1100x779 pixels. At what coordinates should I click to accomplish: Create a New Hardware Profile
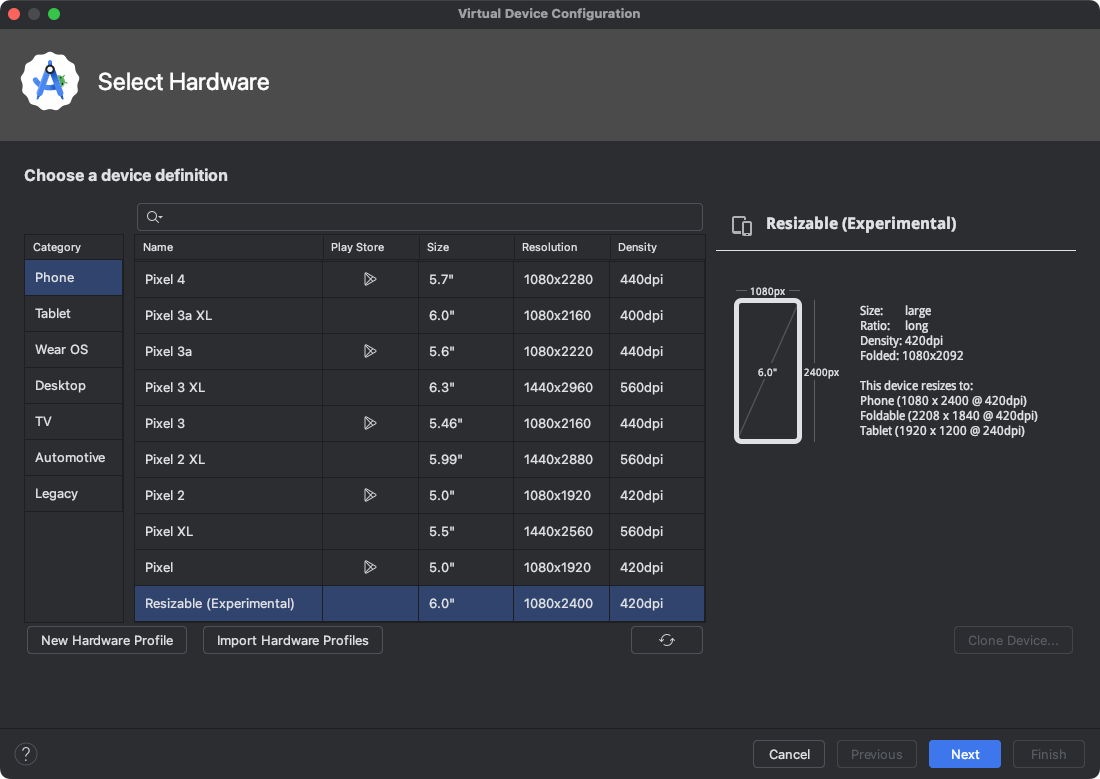106,640
